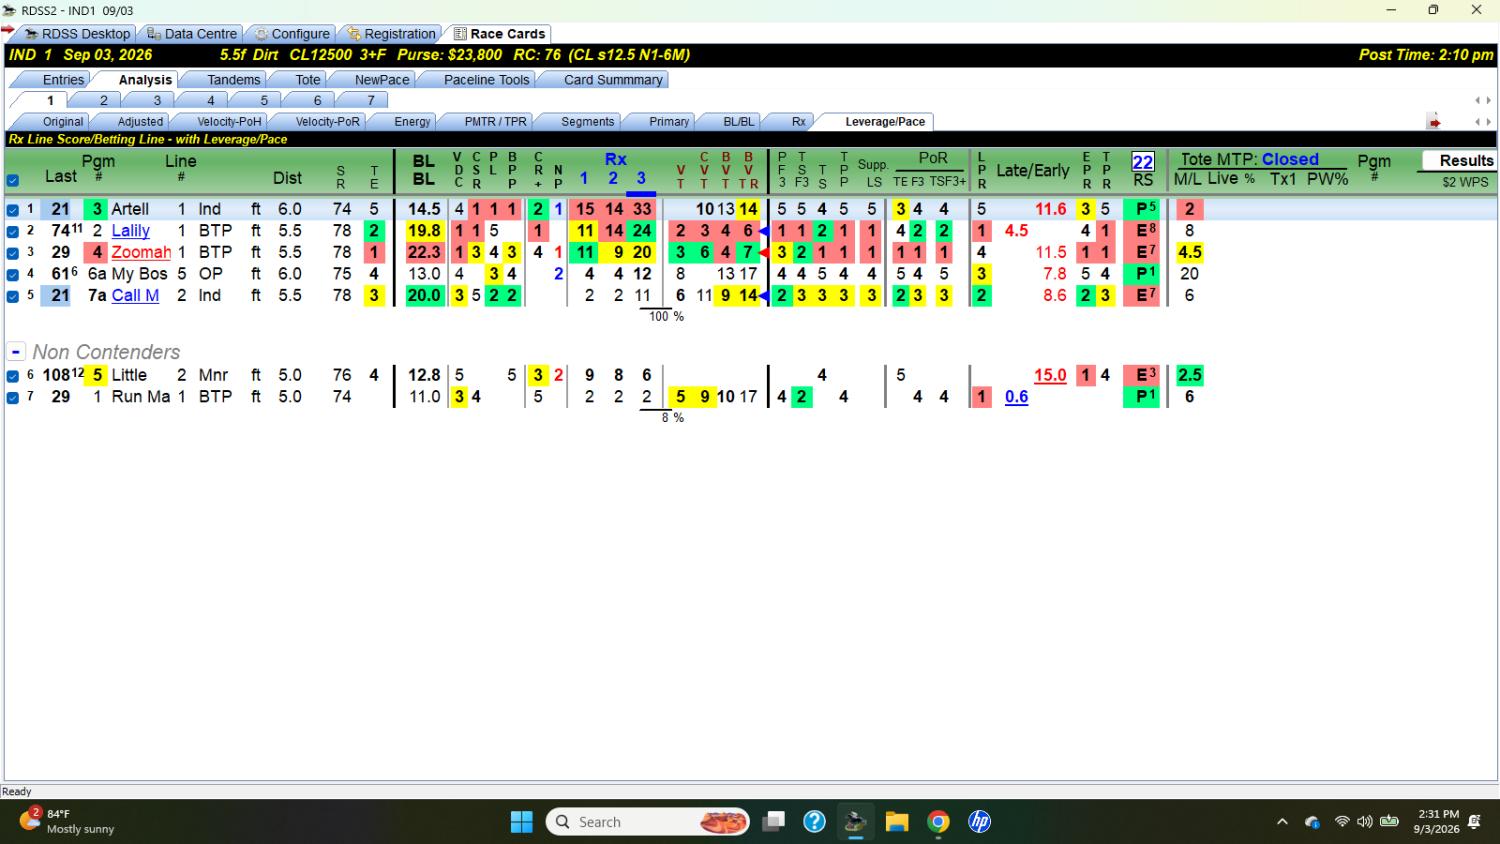Click the taskbar Search box
The width and height of the screenshot is (1500, 844).
click(648, 822)
